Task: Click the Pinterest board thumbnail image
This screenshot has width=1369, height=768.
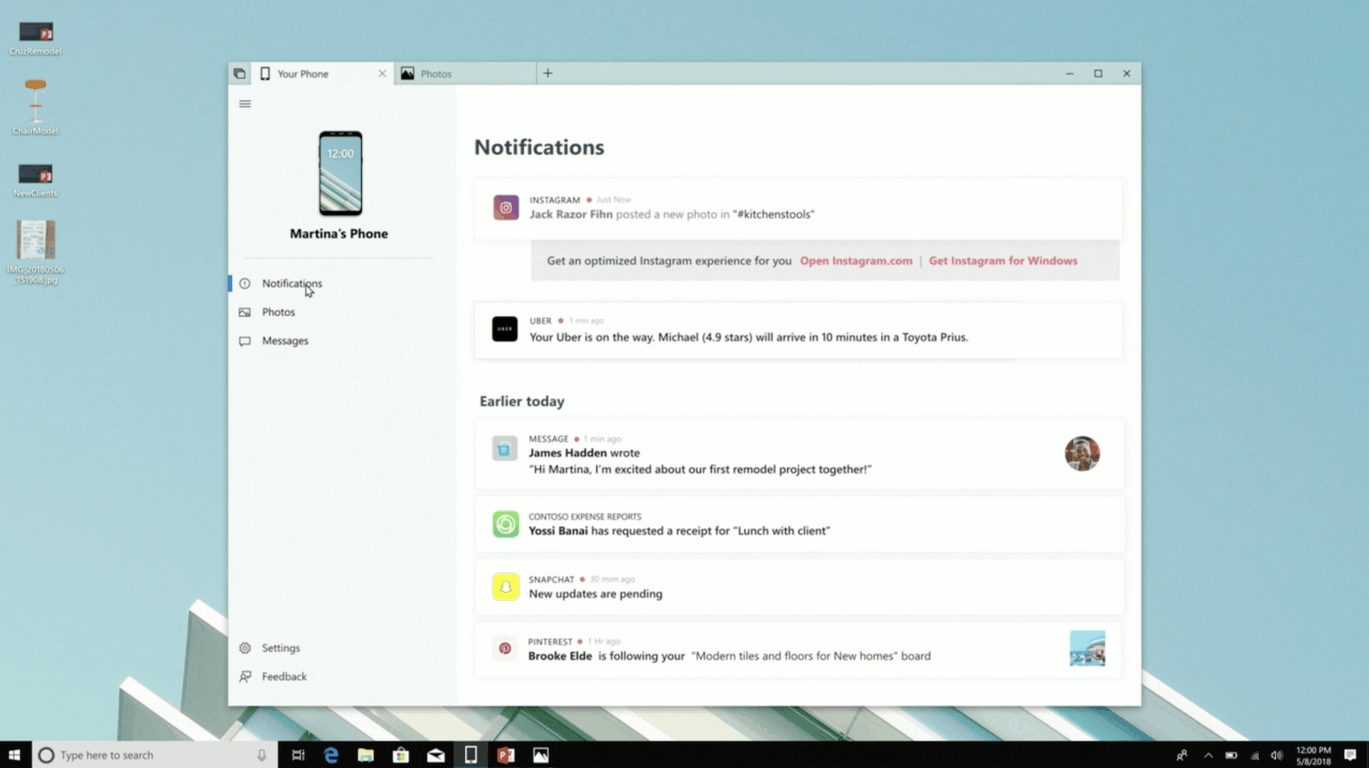Action: pos(1087,648)
